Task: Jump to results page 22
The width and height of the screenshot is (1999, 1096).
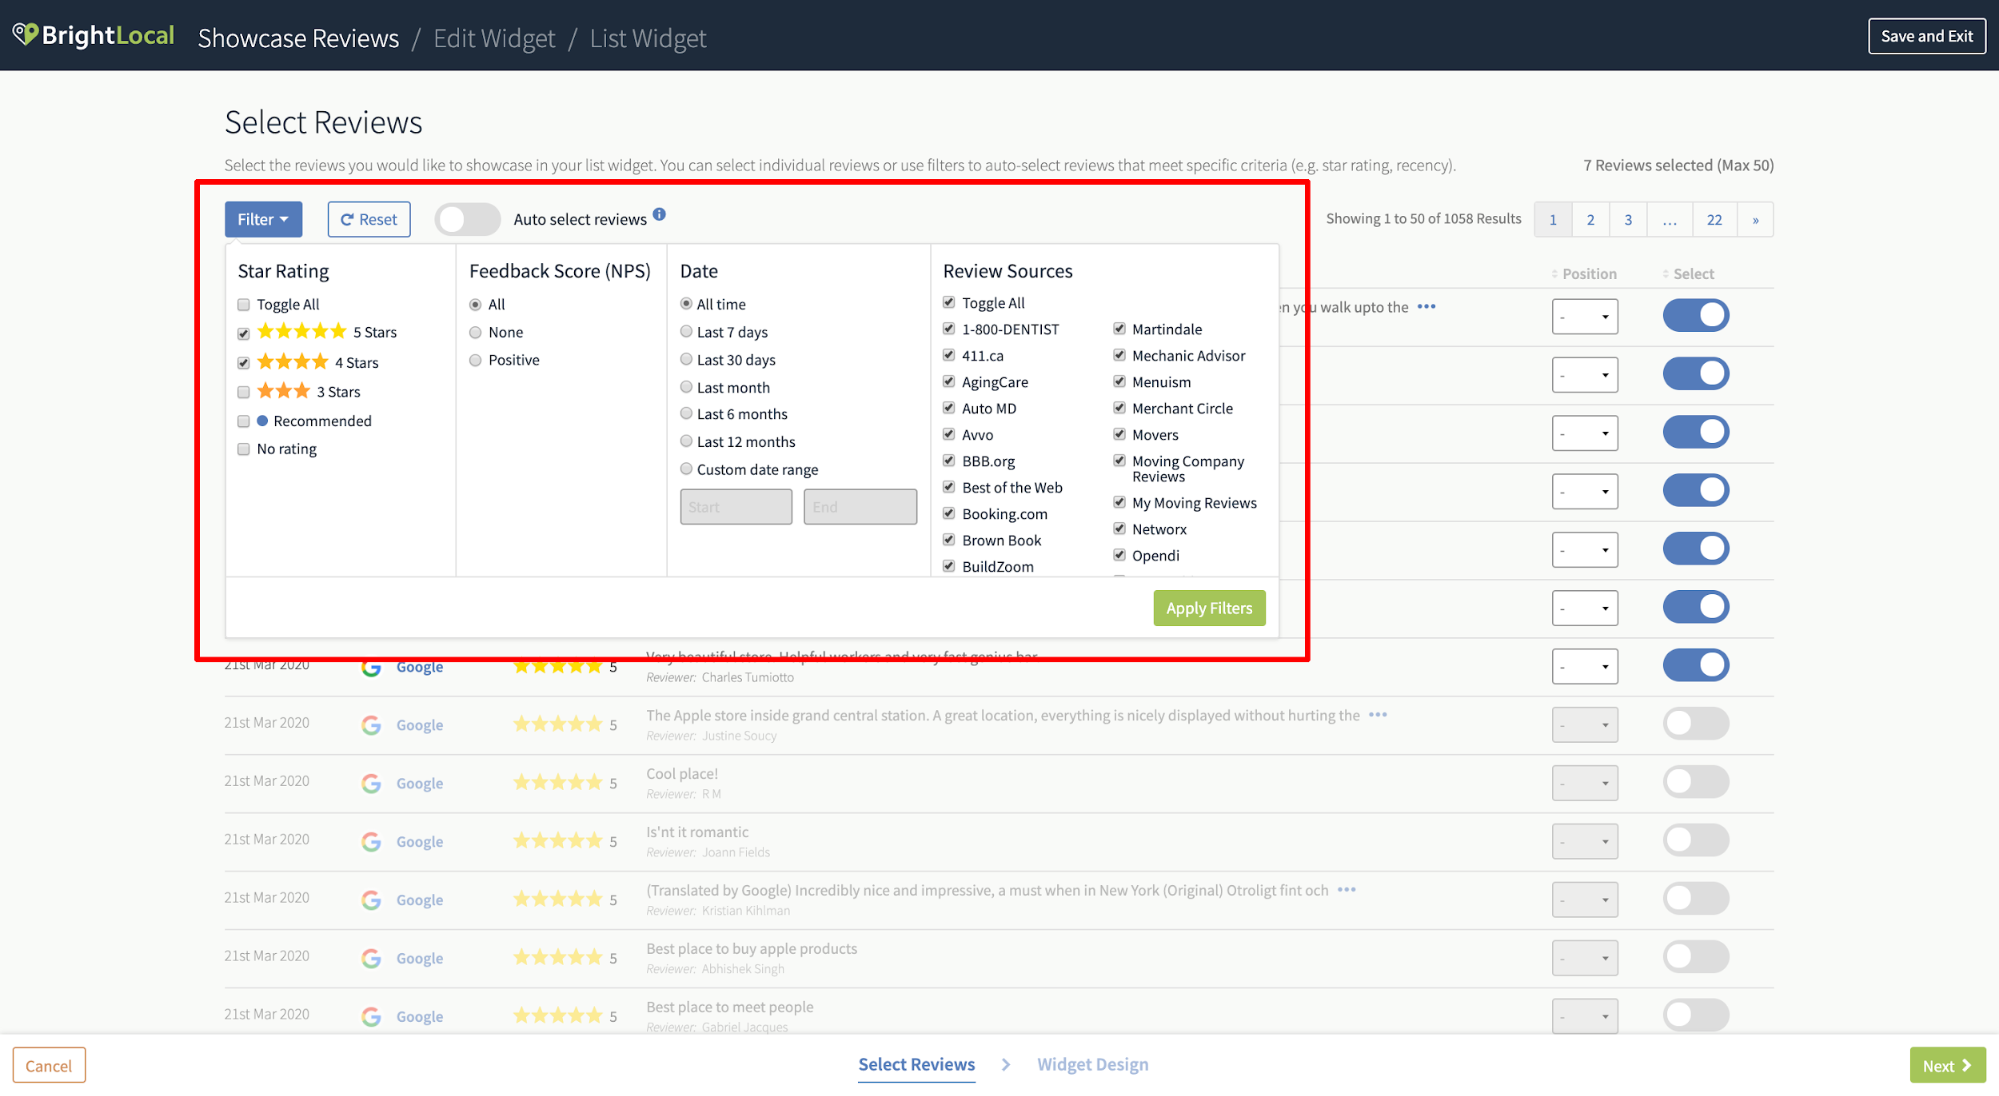Action: pos(1715,220)
